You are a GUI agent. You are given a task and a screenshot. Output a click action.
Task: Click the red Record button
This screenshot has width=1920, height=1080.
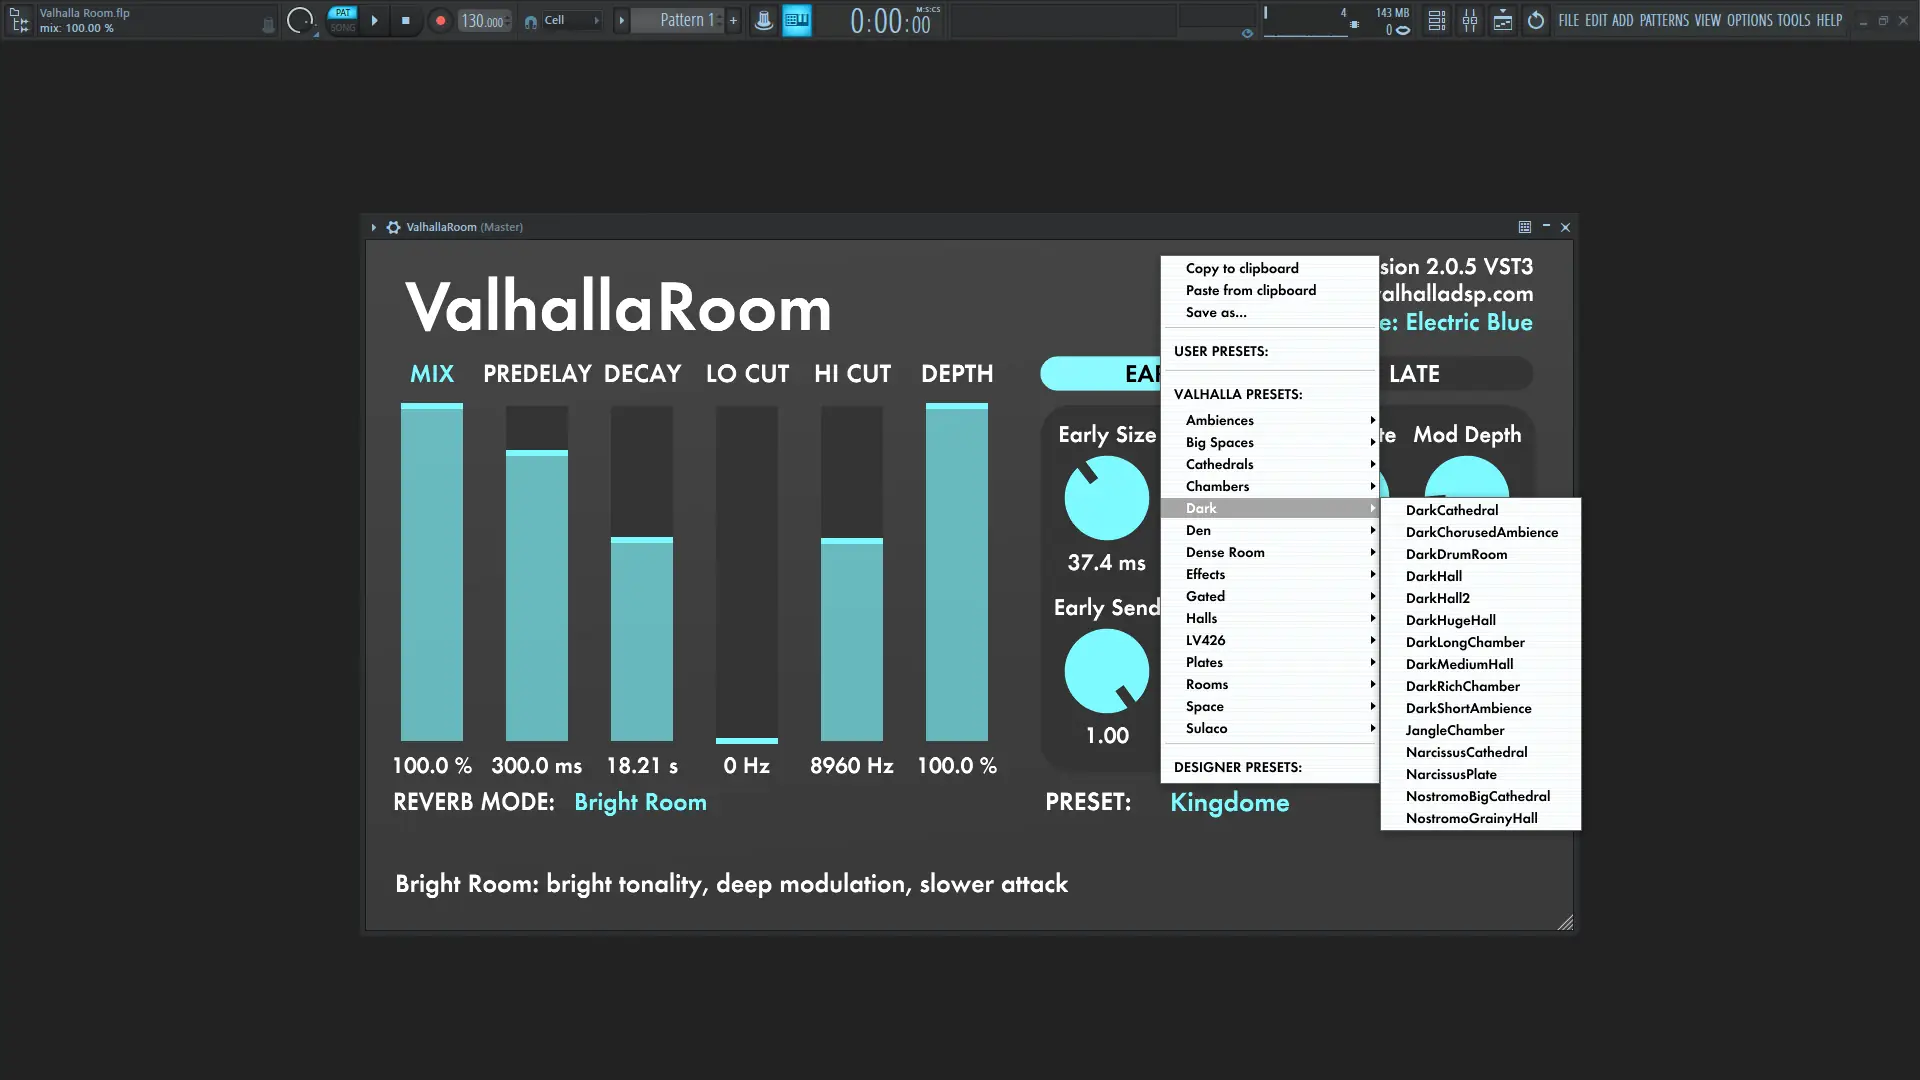click(x=440, y=20)
